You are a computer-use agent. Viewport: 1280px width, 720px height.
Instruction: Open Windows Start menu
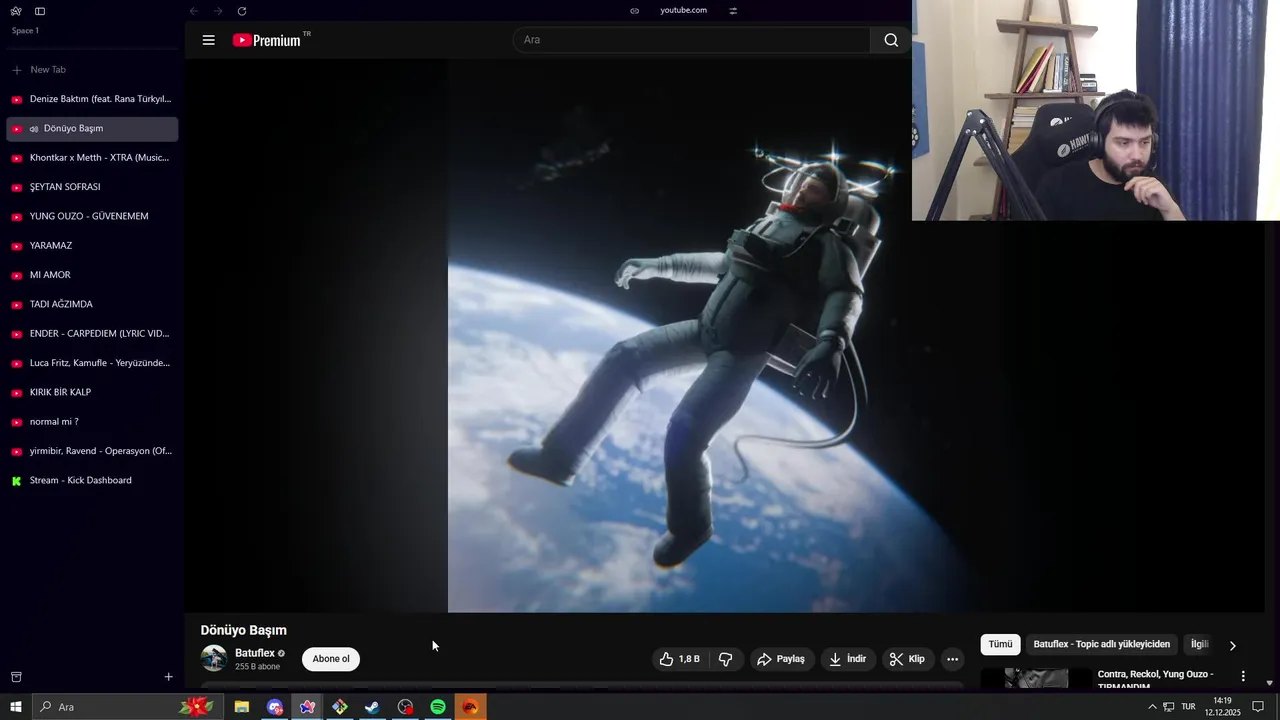pos(16,707)
